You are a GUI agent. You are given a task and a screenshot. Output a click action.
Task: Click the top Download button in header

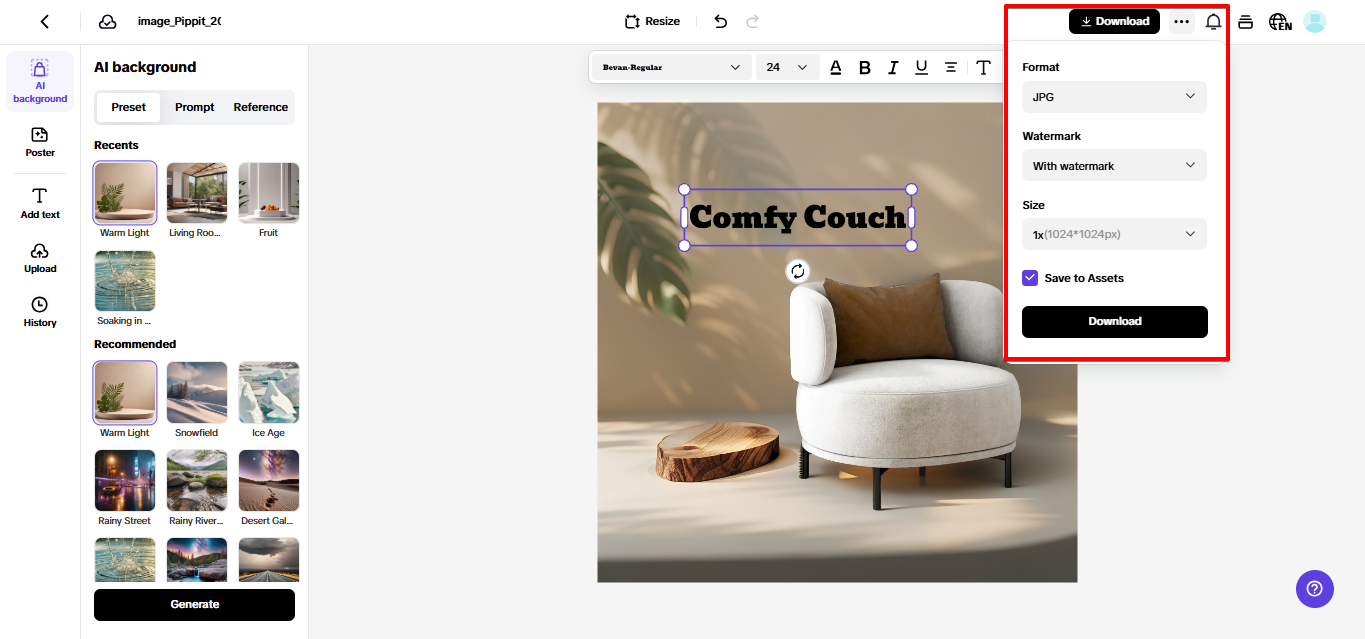tap(1114, 21)
